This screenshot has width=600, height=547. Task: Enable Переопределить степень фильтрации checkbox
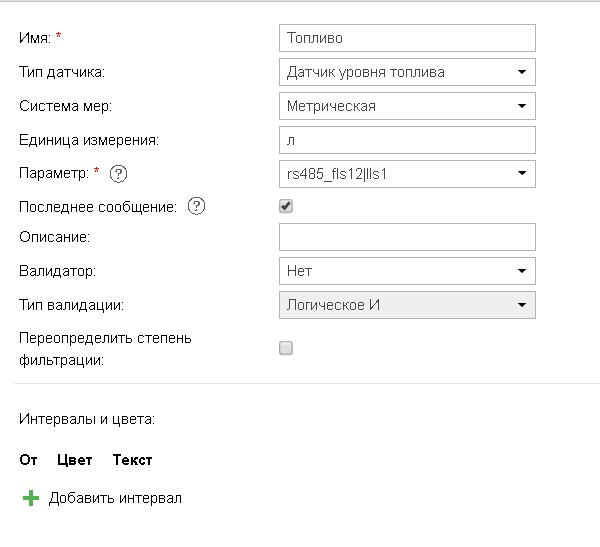pos(286,348)
